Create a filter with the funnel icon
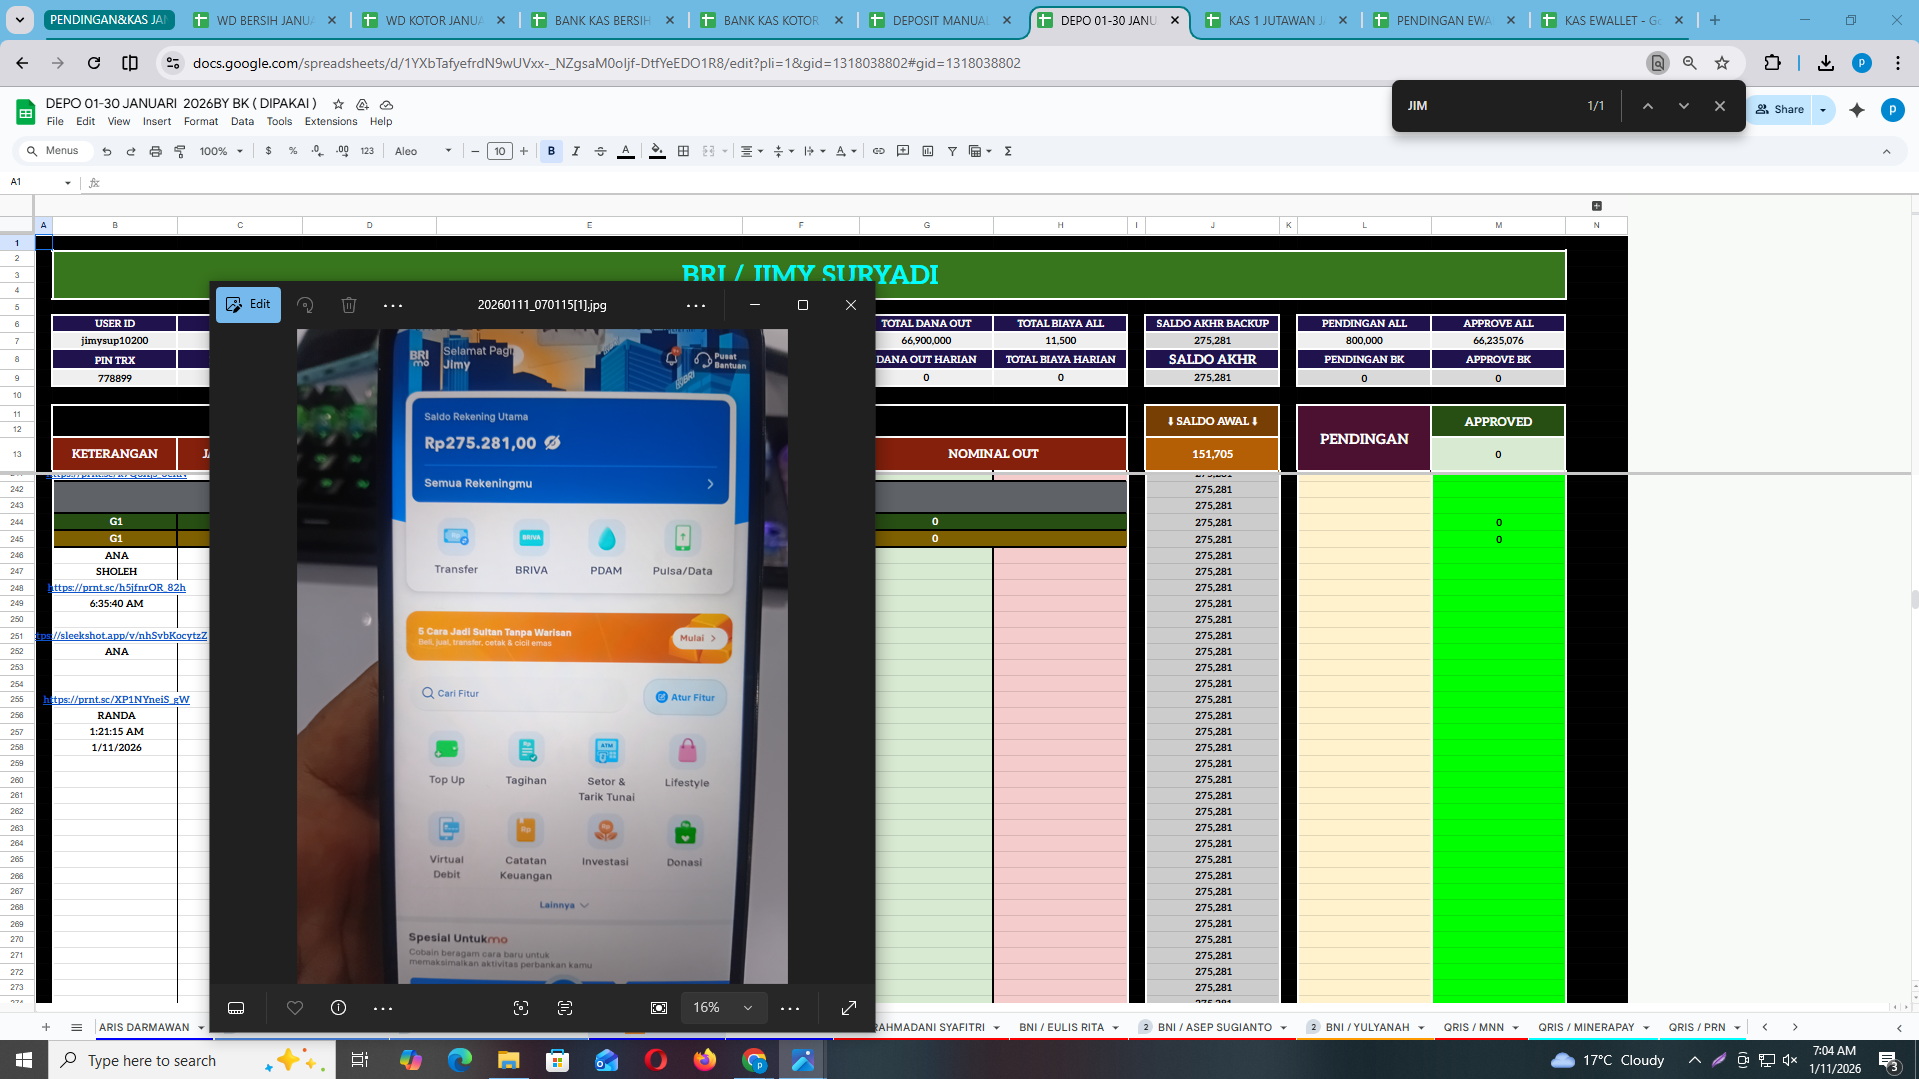This screenshot has width=1919, height=1079. 952,151
